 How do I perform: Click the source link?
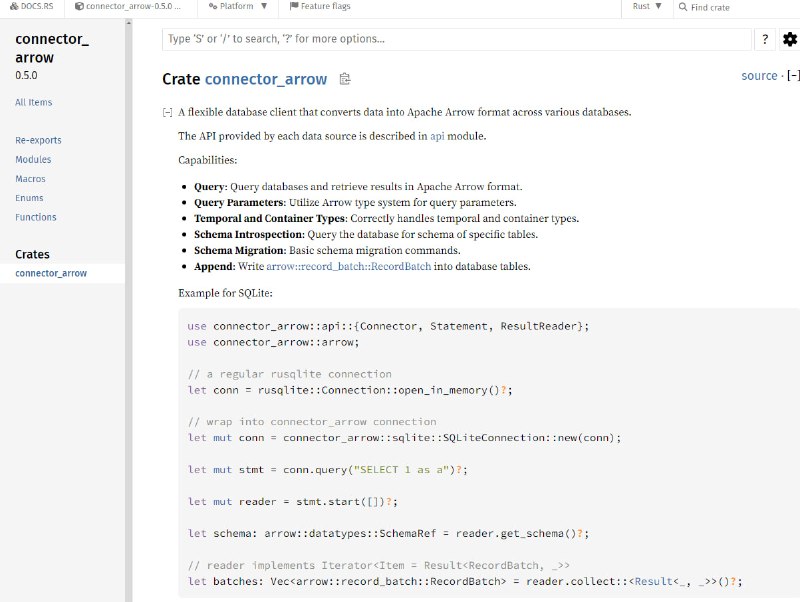[x=759, y=76]
